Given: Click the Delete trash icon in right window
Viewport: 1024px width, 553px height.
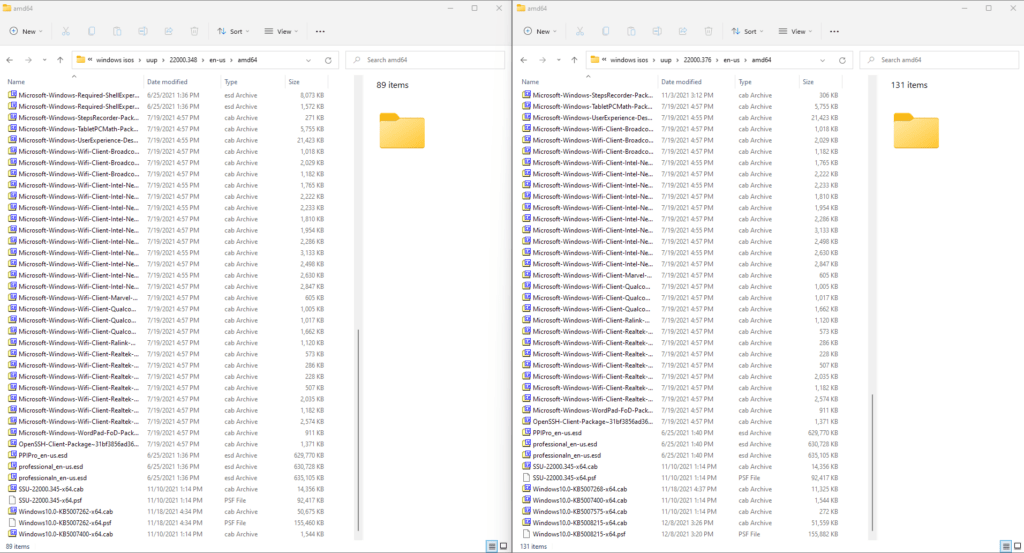Looking at the screenshot, I should (708, 31).
